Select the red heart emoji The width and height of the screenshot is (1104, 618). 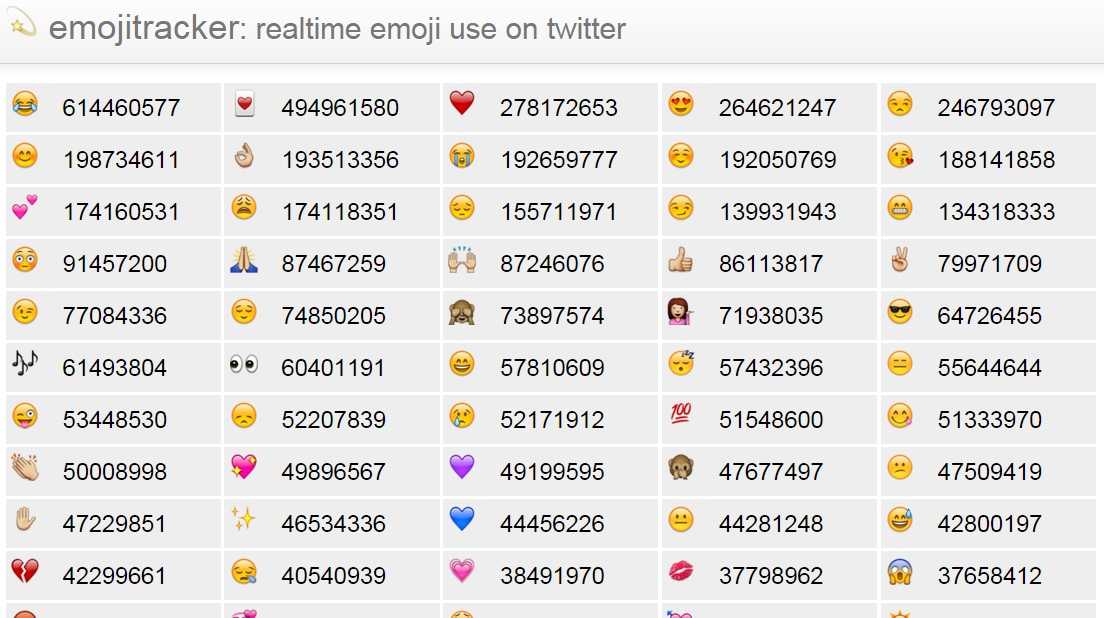point(462,103)
